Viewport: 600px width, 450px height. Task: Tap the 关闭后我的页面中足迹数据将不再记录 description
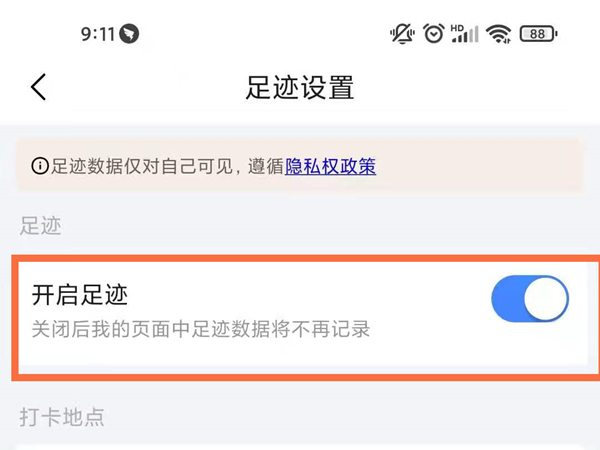[201, 328]
